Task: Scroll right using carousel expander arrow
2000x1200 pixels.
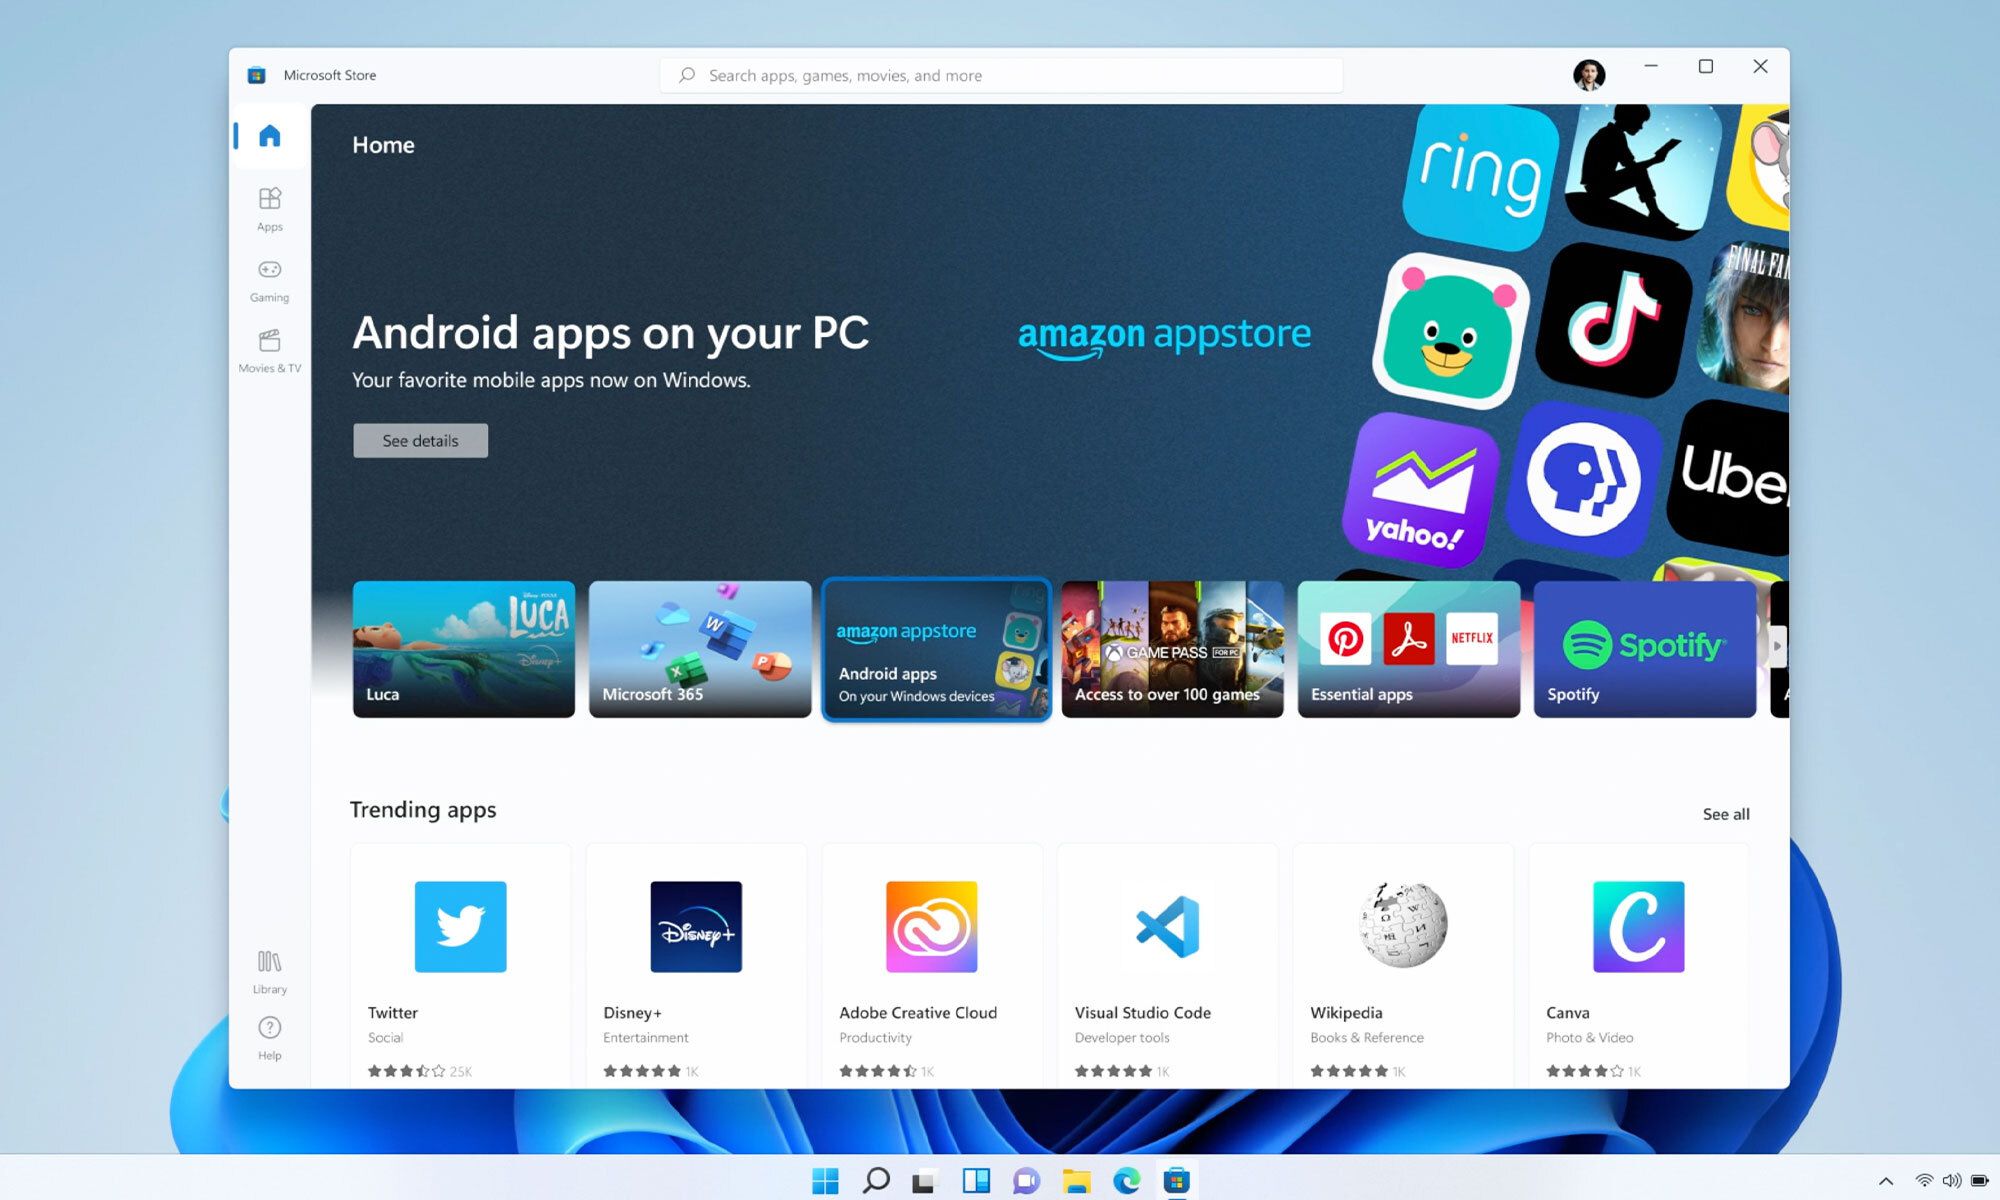Action: [1774, 646]
